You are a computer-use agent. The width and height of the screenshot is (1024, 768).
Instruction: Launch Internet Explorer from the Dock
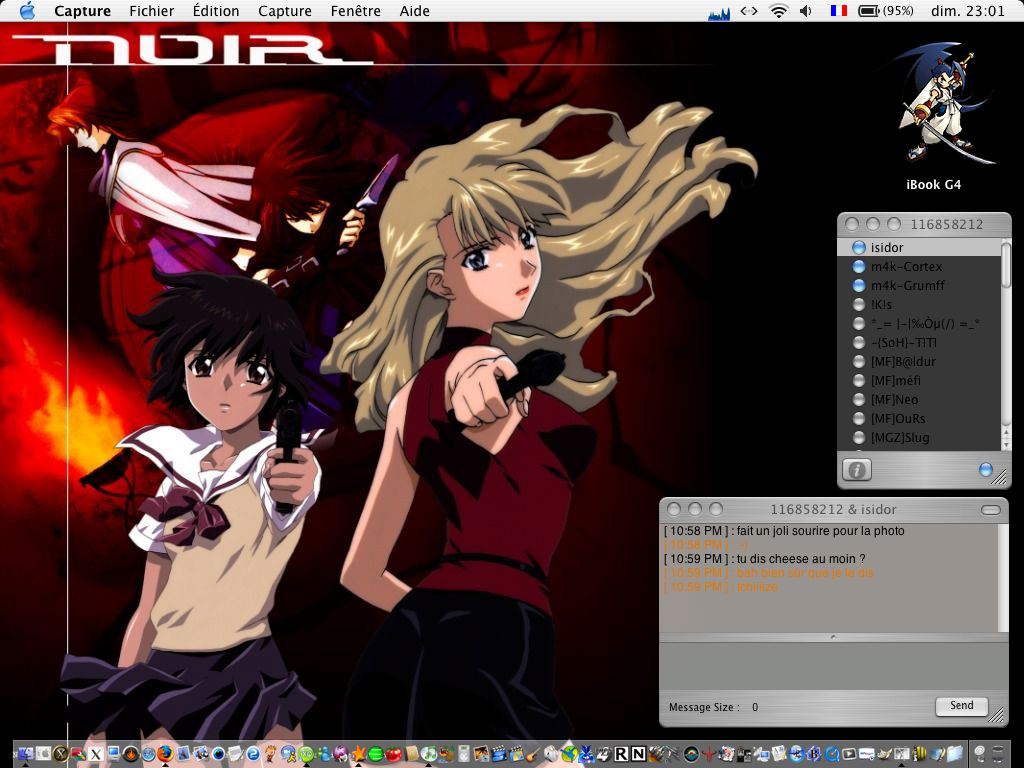coord(252,754)
